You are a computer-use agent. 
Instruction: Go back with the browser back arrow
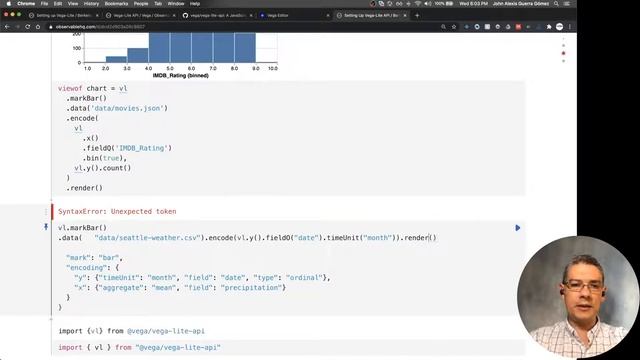(7, 27)
